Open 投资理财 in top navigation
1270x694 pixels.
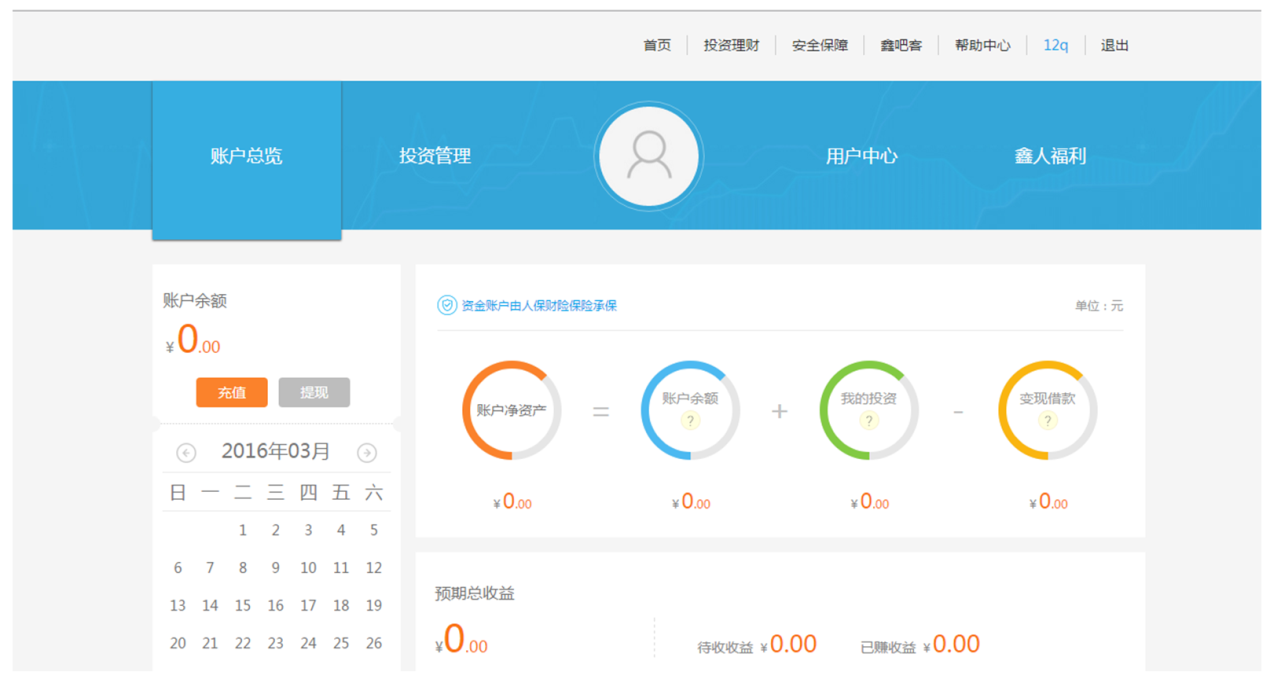tap(731, 45)
